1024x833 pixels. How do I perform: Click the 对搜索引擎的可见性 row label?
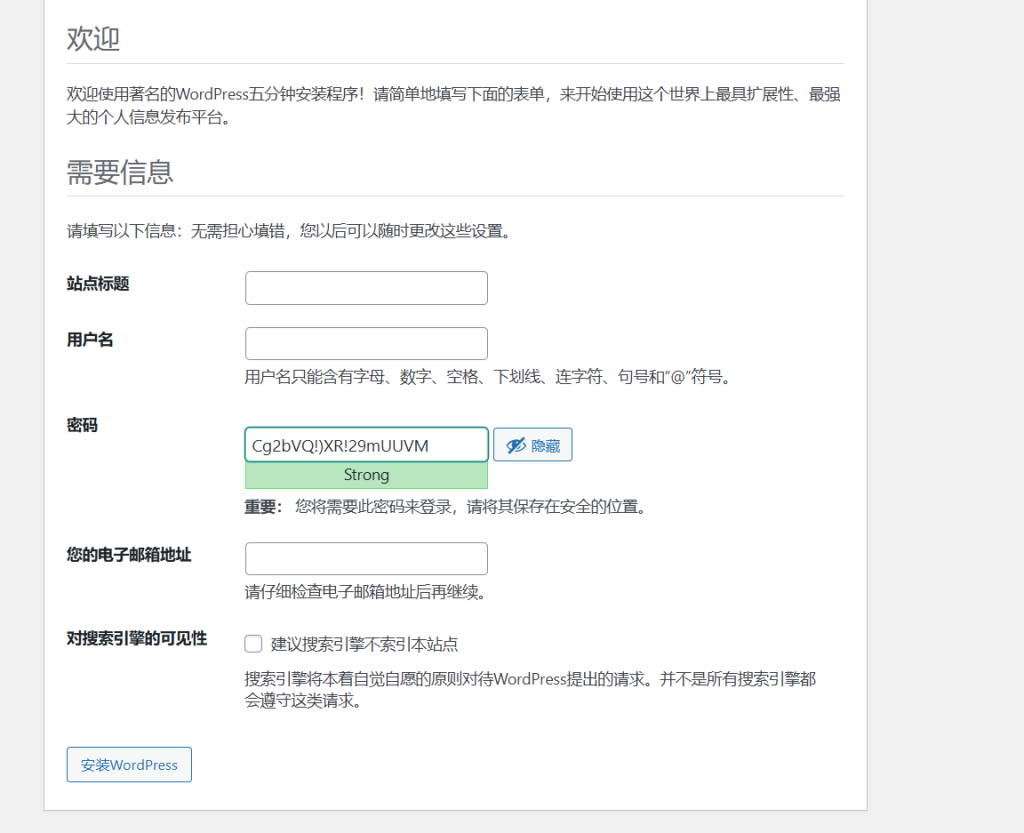[137, 638]
